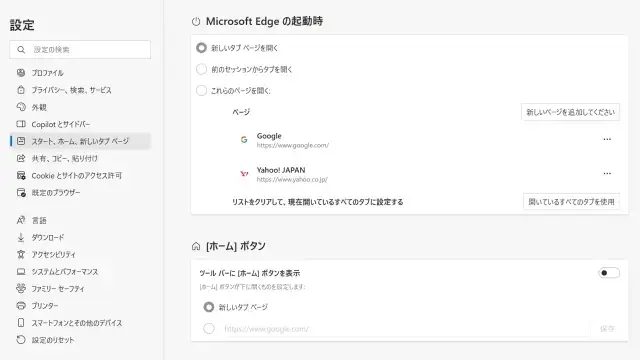Open 外観 appearance icon in sidebar
The width and height of the screenshot is (640, 360).
(21, 107)
